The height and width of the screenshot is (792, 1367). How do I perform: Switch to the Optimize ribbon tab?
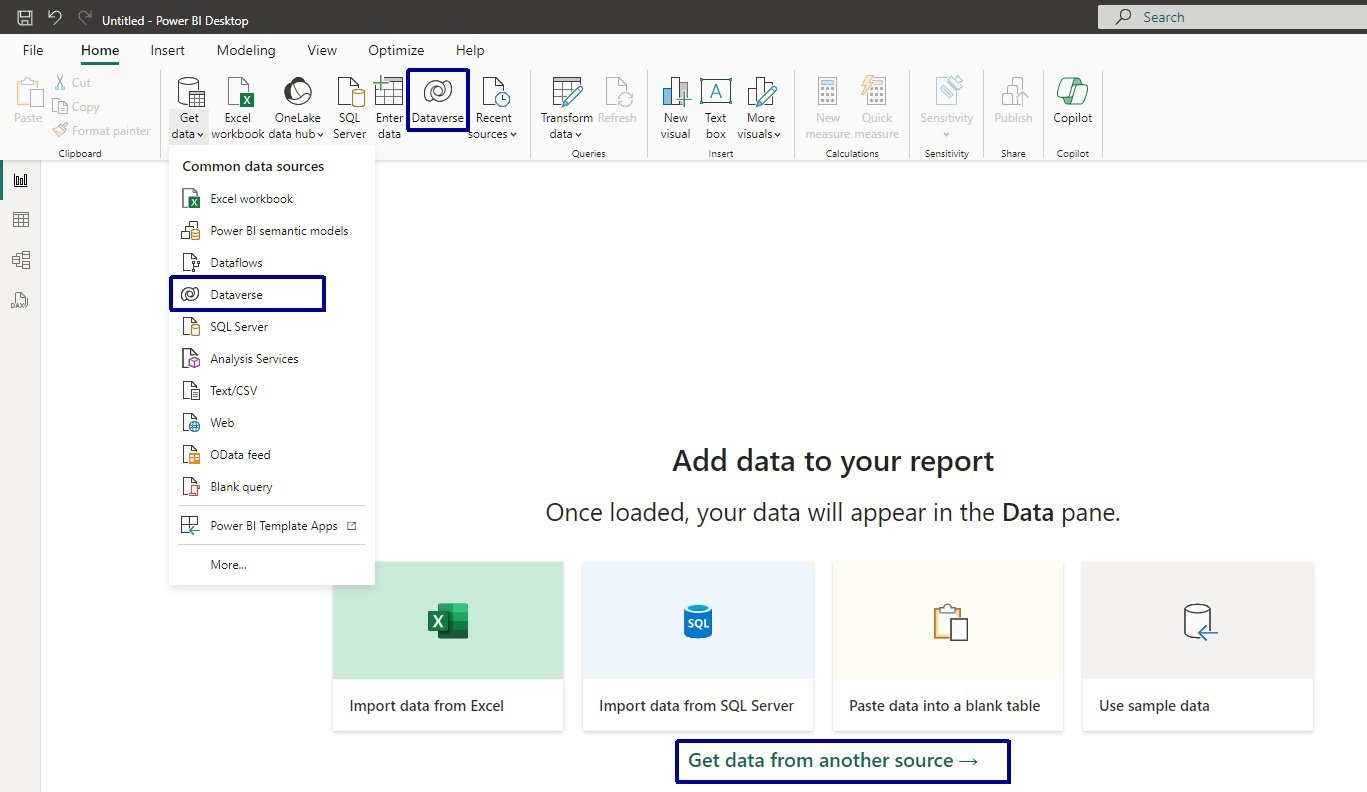pyautogui.click(x=396, y=50)
